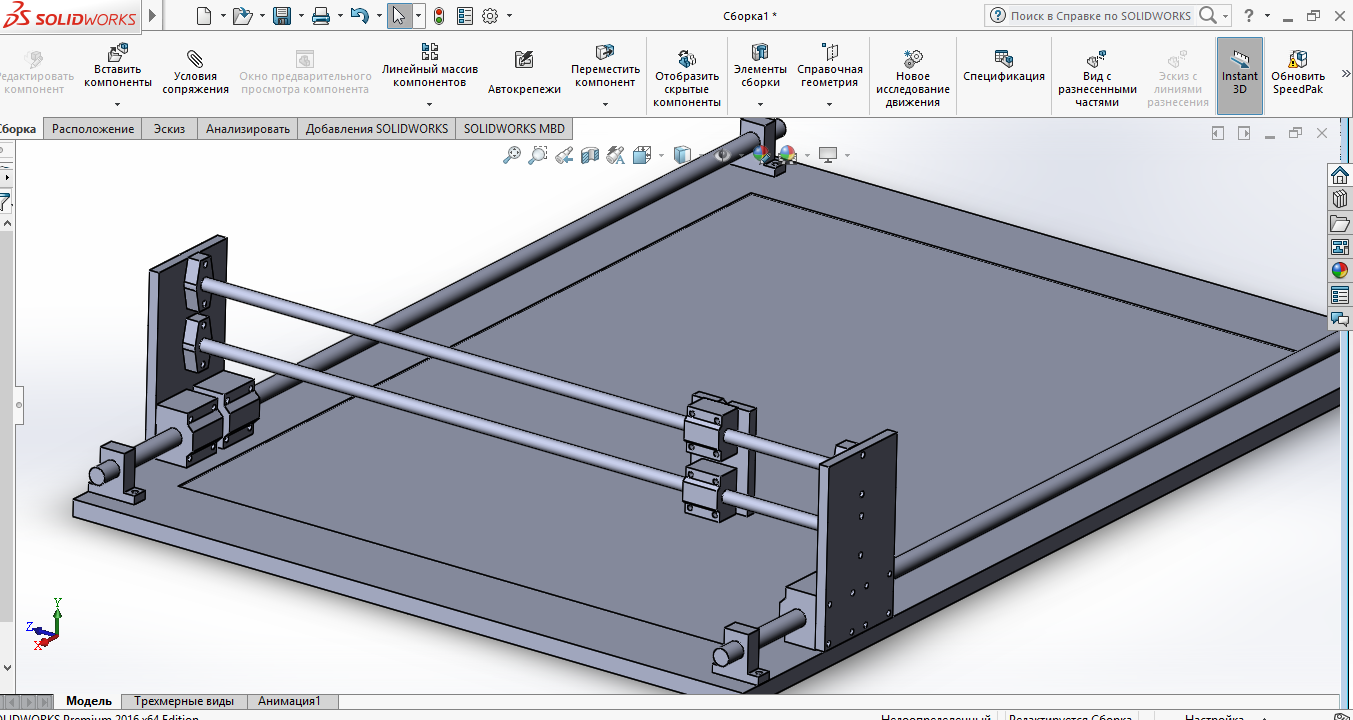Open dropdown under Справочная геометрия
This screenshot has height=720, width=1353.
[830, 104]
